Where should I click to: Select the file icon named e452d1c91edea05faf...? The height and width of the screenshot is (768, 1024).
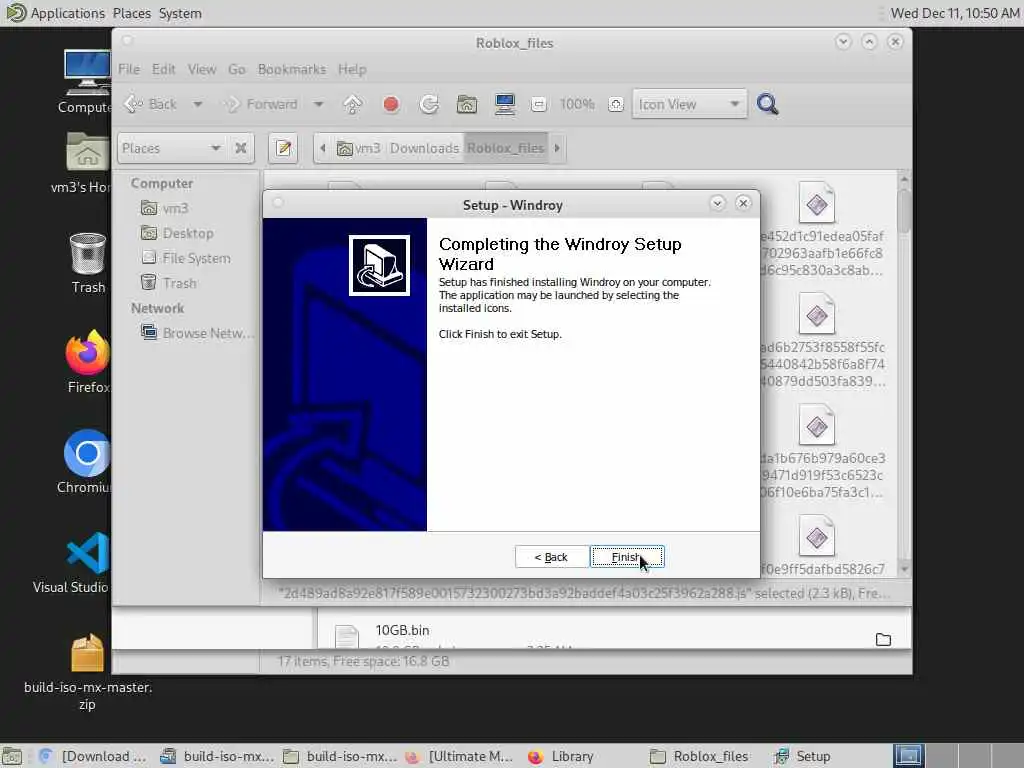click(x=817, y=204)
